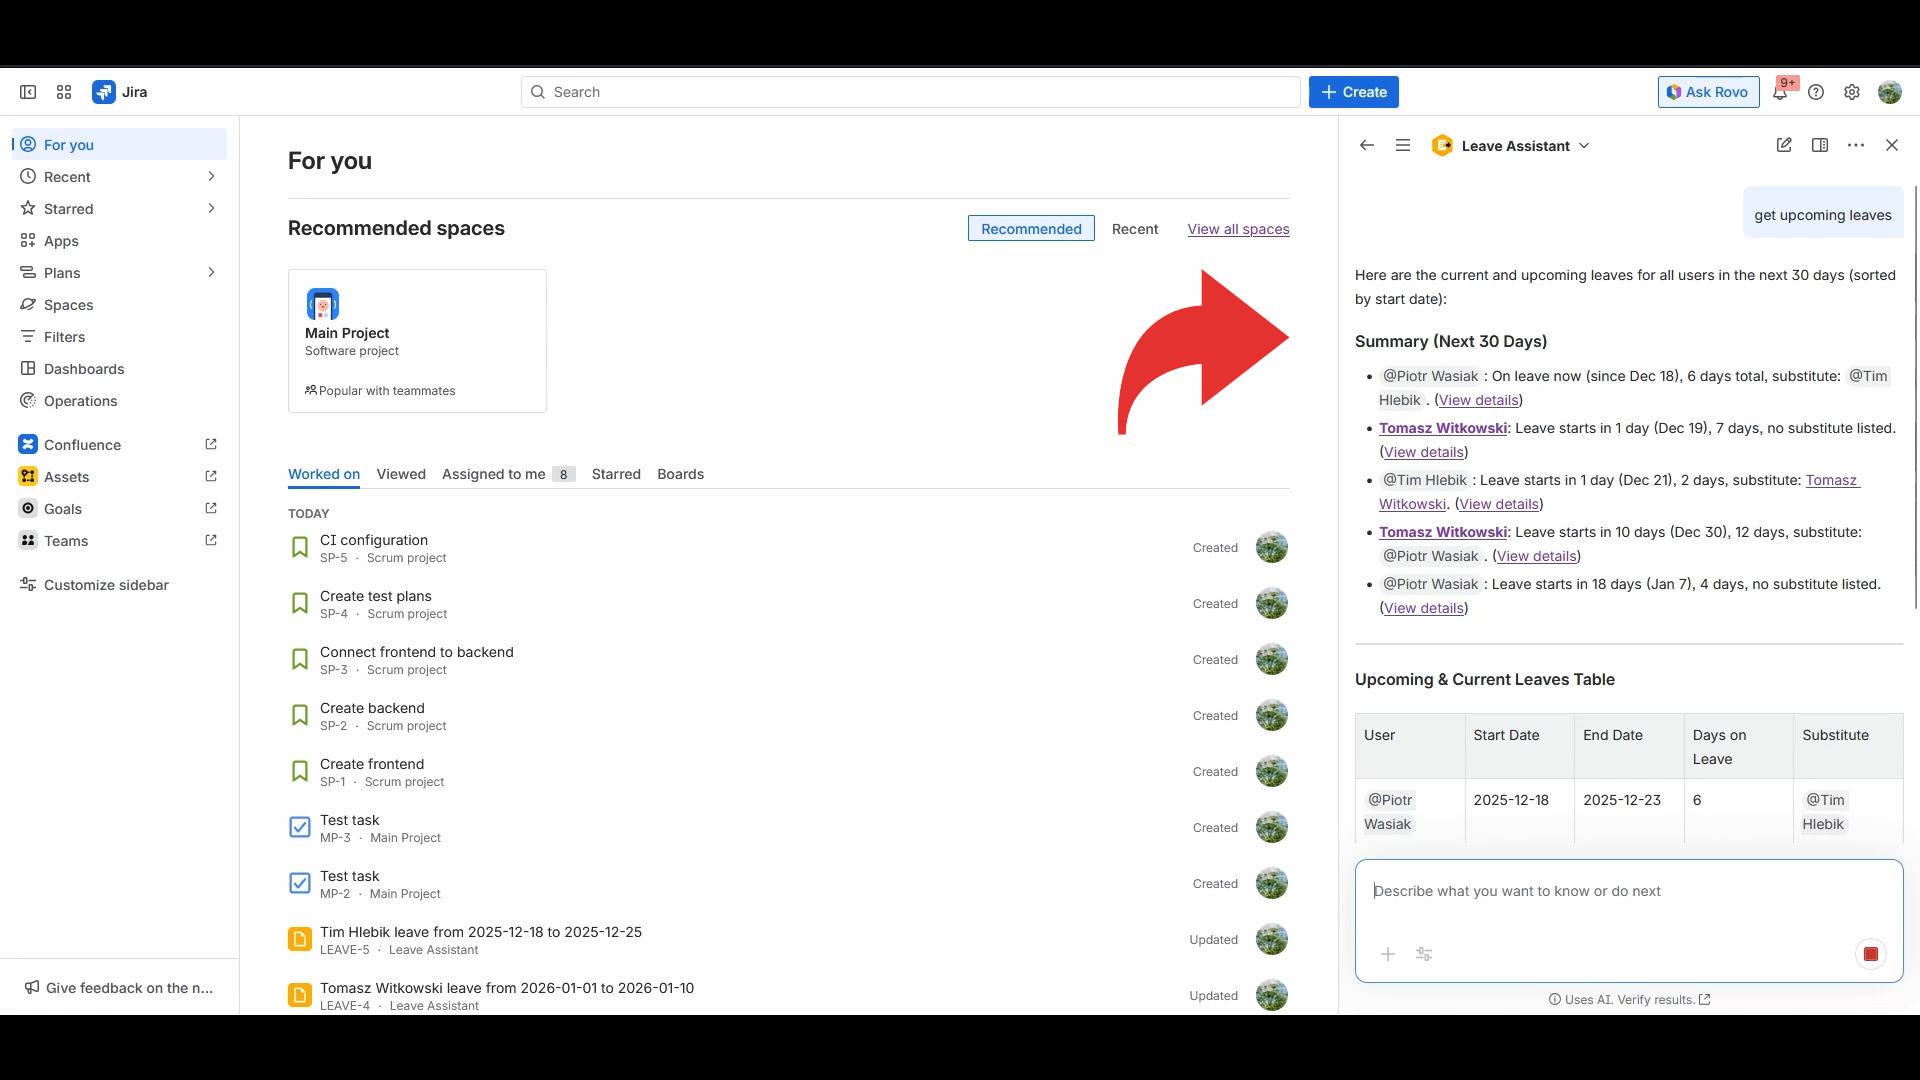Switch to the Boards tab
Viewport: 1920px width, 1080px height.
click(680, 474)
